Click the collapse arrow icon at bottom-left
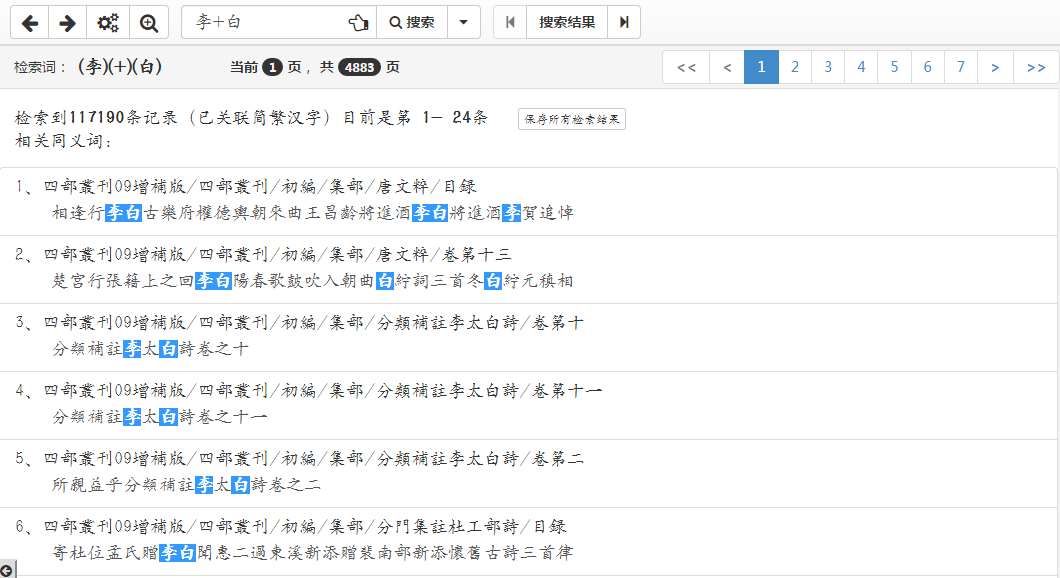 tap(7, 570)
